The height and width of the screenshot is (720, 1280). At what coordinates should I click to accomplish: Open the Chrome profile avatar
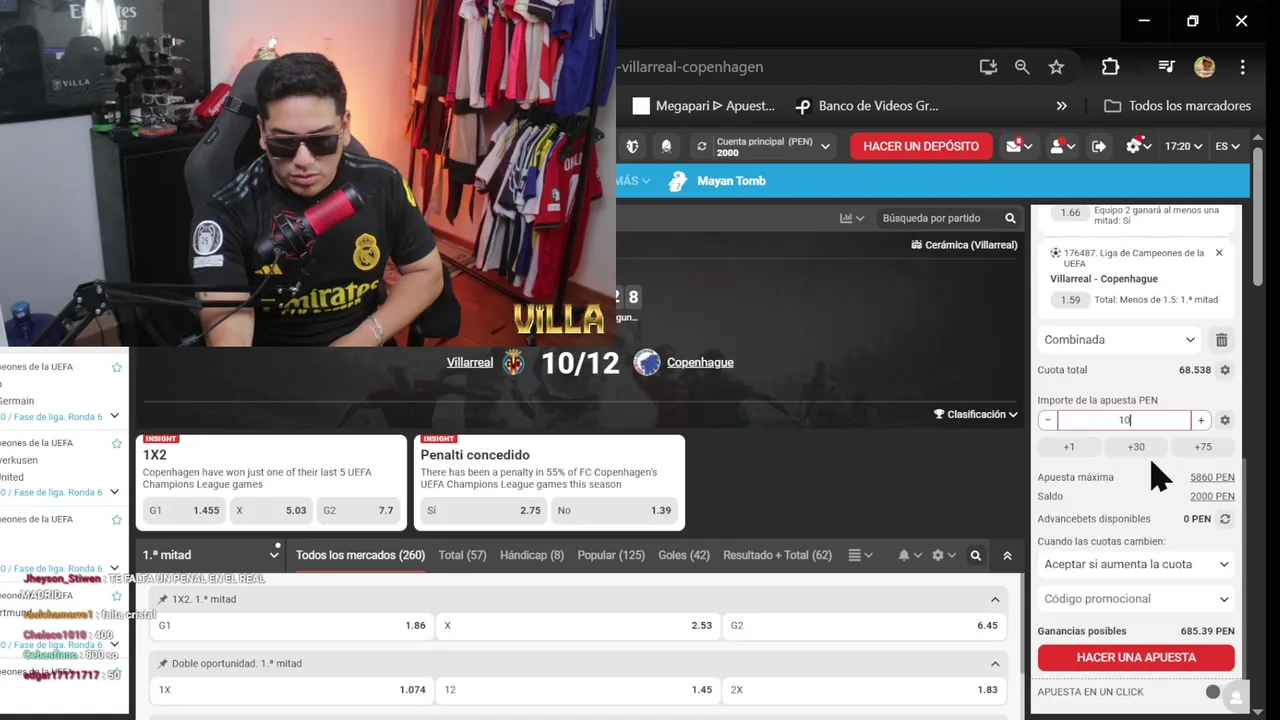click(x=1204, y=67)
